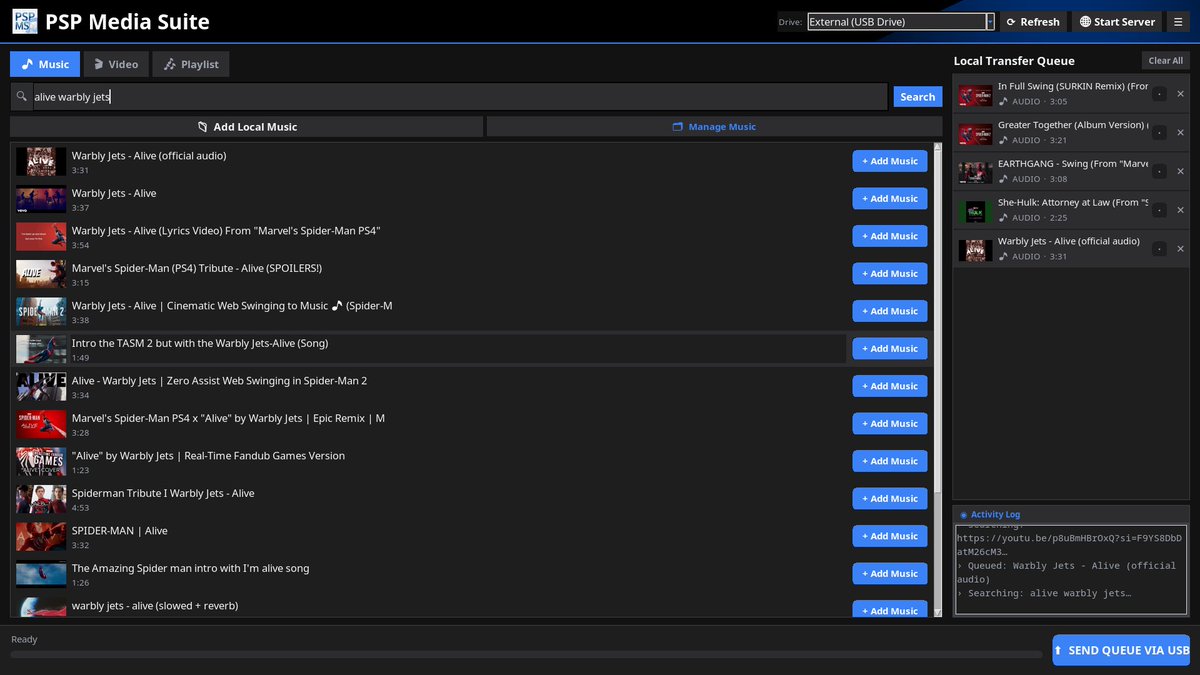Click 'Queued: Warbly Jets - Alive' log entry

pos(1066,572)
